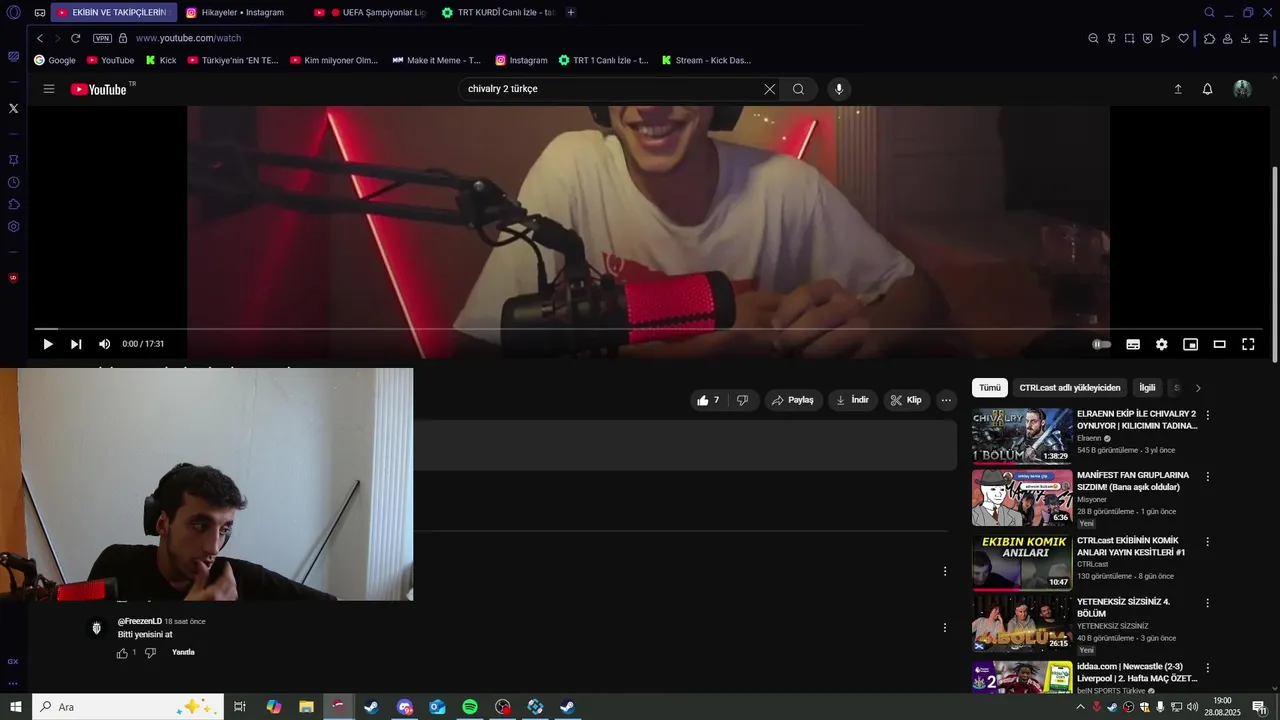Switch to miniplayer mode
Screen dimensions: 1280x720
pos(1190,344)
